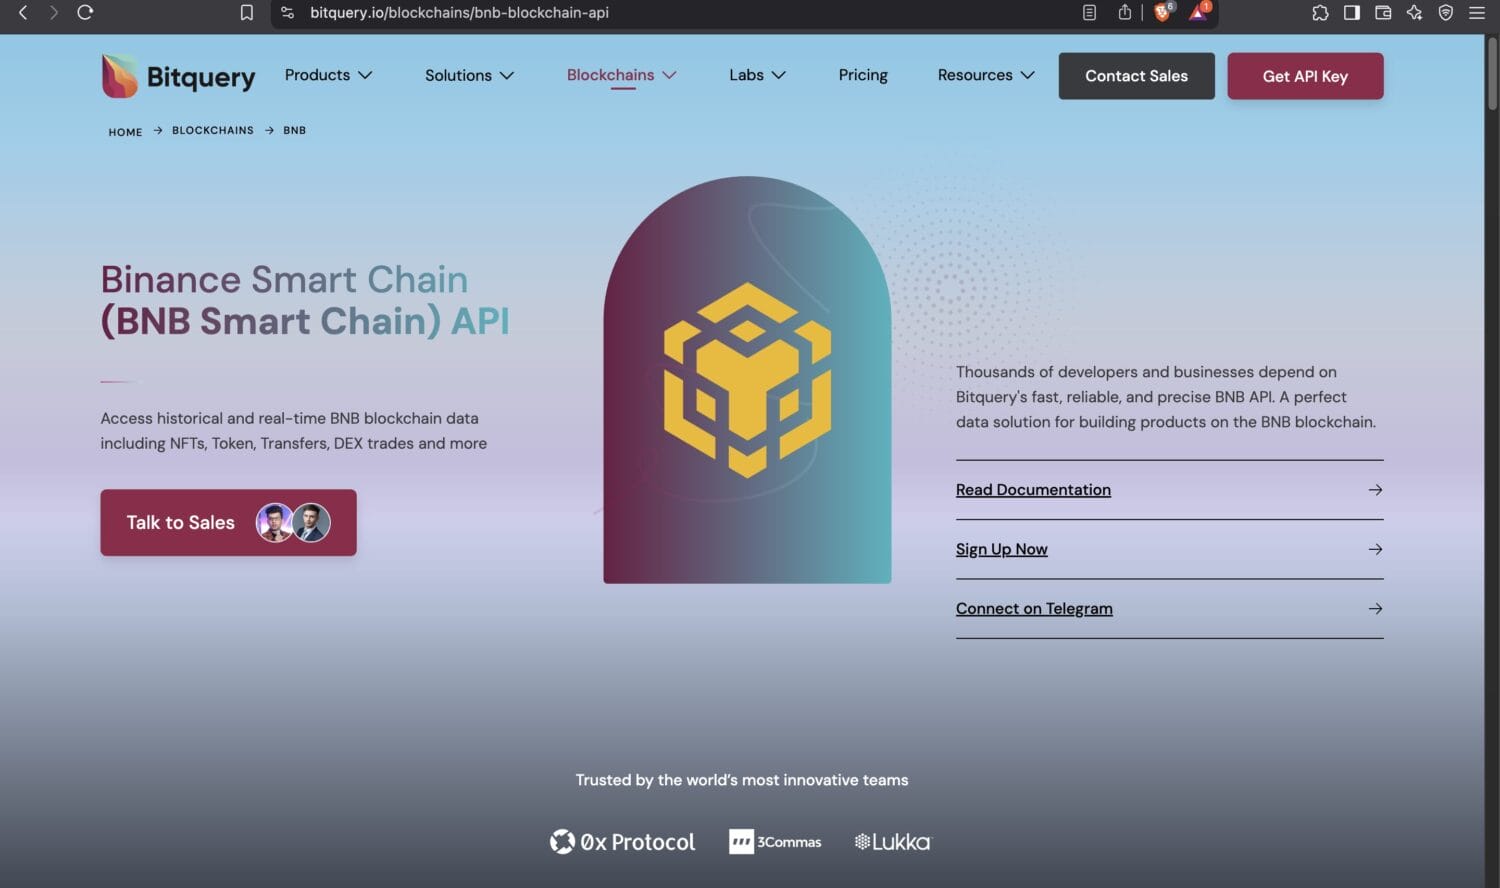The image size is (1500, 888).
Task: Open the Resources dropdown
Action: [985, 75]
